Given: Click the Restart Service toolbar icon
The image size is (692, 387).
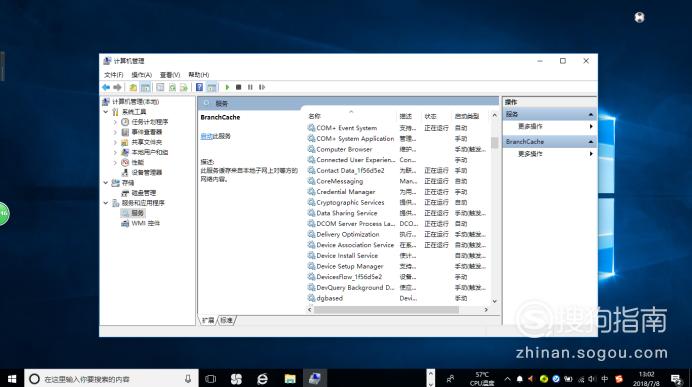Looking at the screenshot, I should [x=262, y=87].
